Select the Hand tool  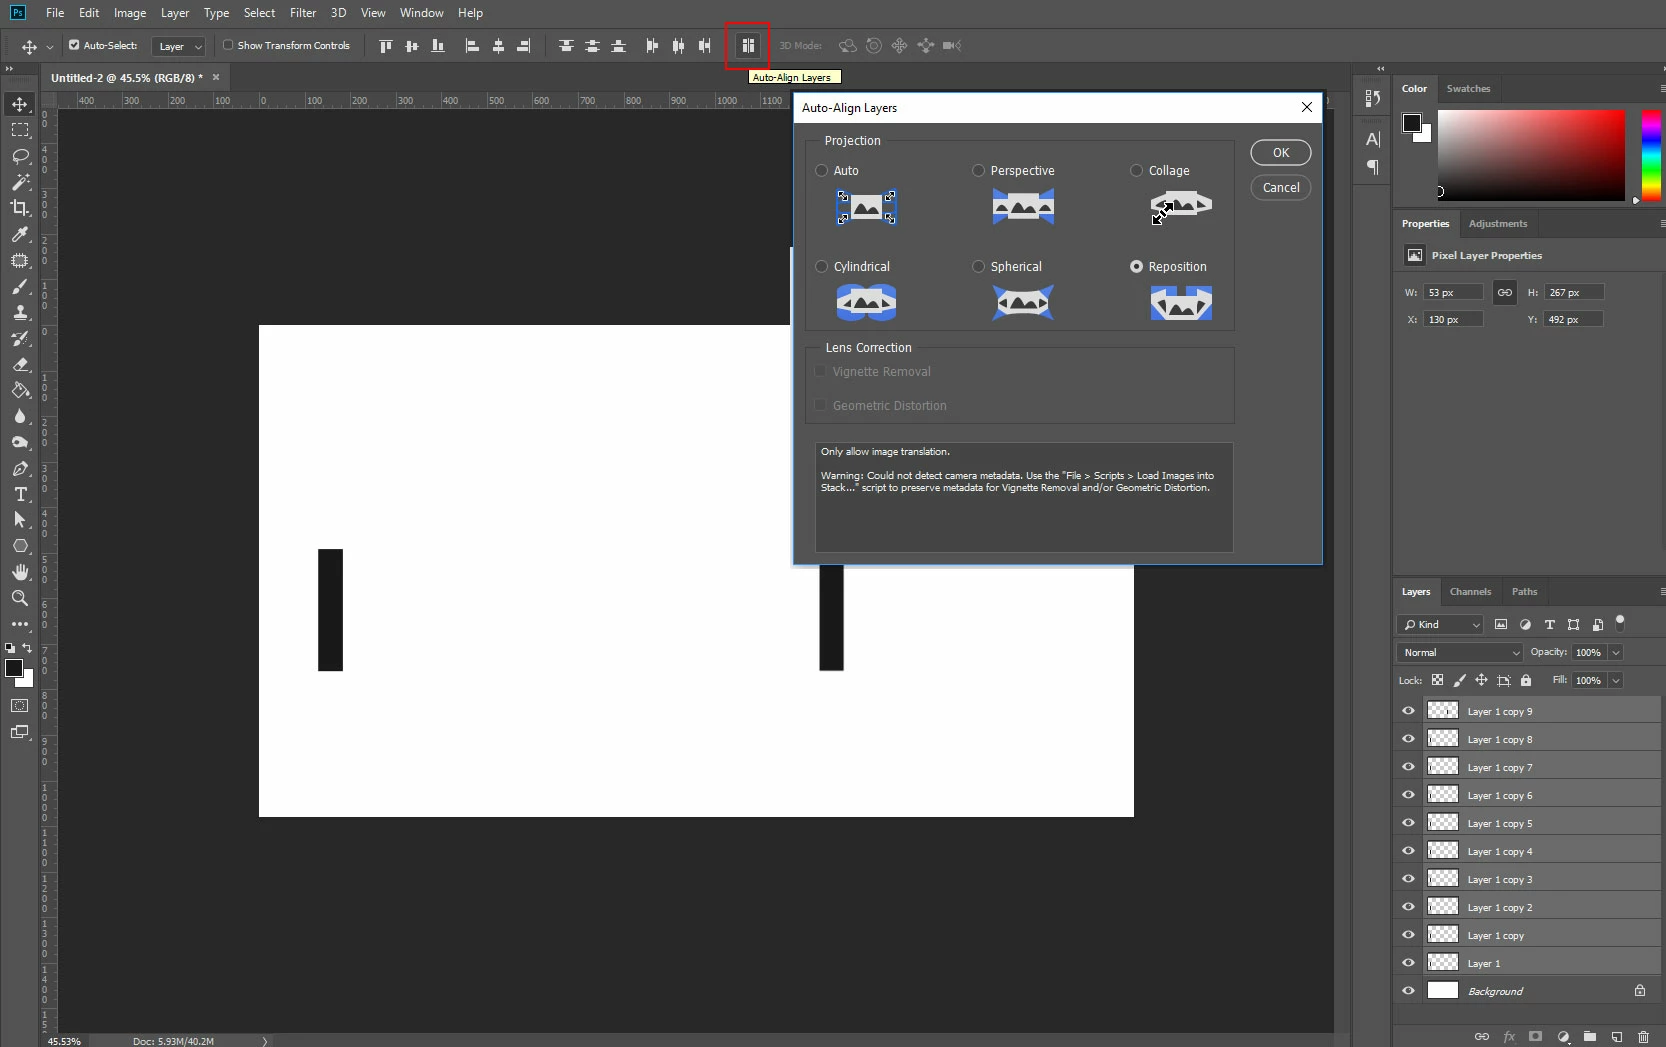[x=20, y=572]
